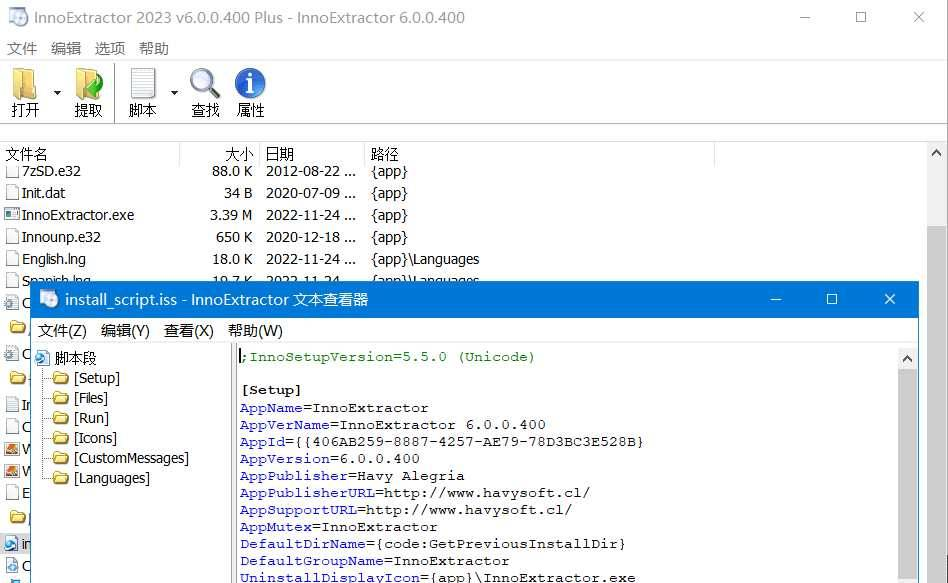
Task: Maximize the install_script.iss text viewer window
Action: (x=831, y=299)
